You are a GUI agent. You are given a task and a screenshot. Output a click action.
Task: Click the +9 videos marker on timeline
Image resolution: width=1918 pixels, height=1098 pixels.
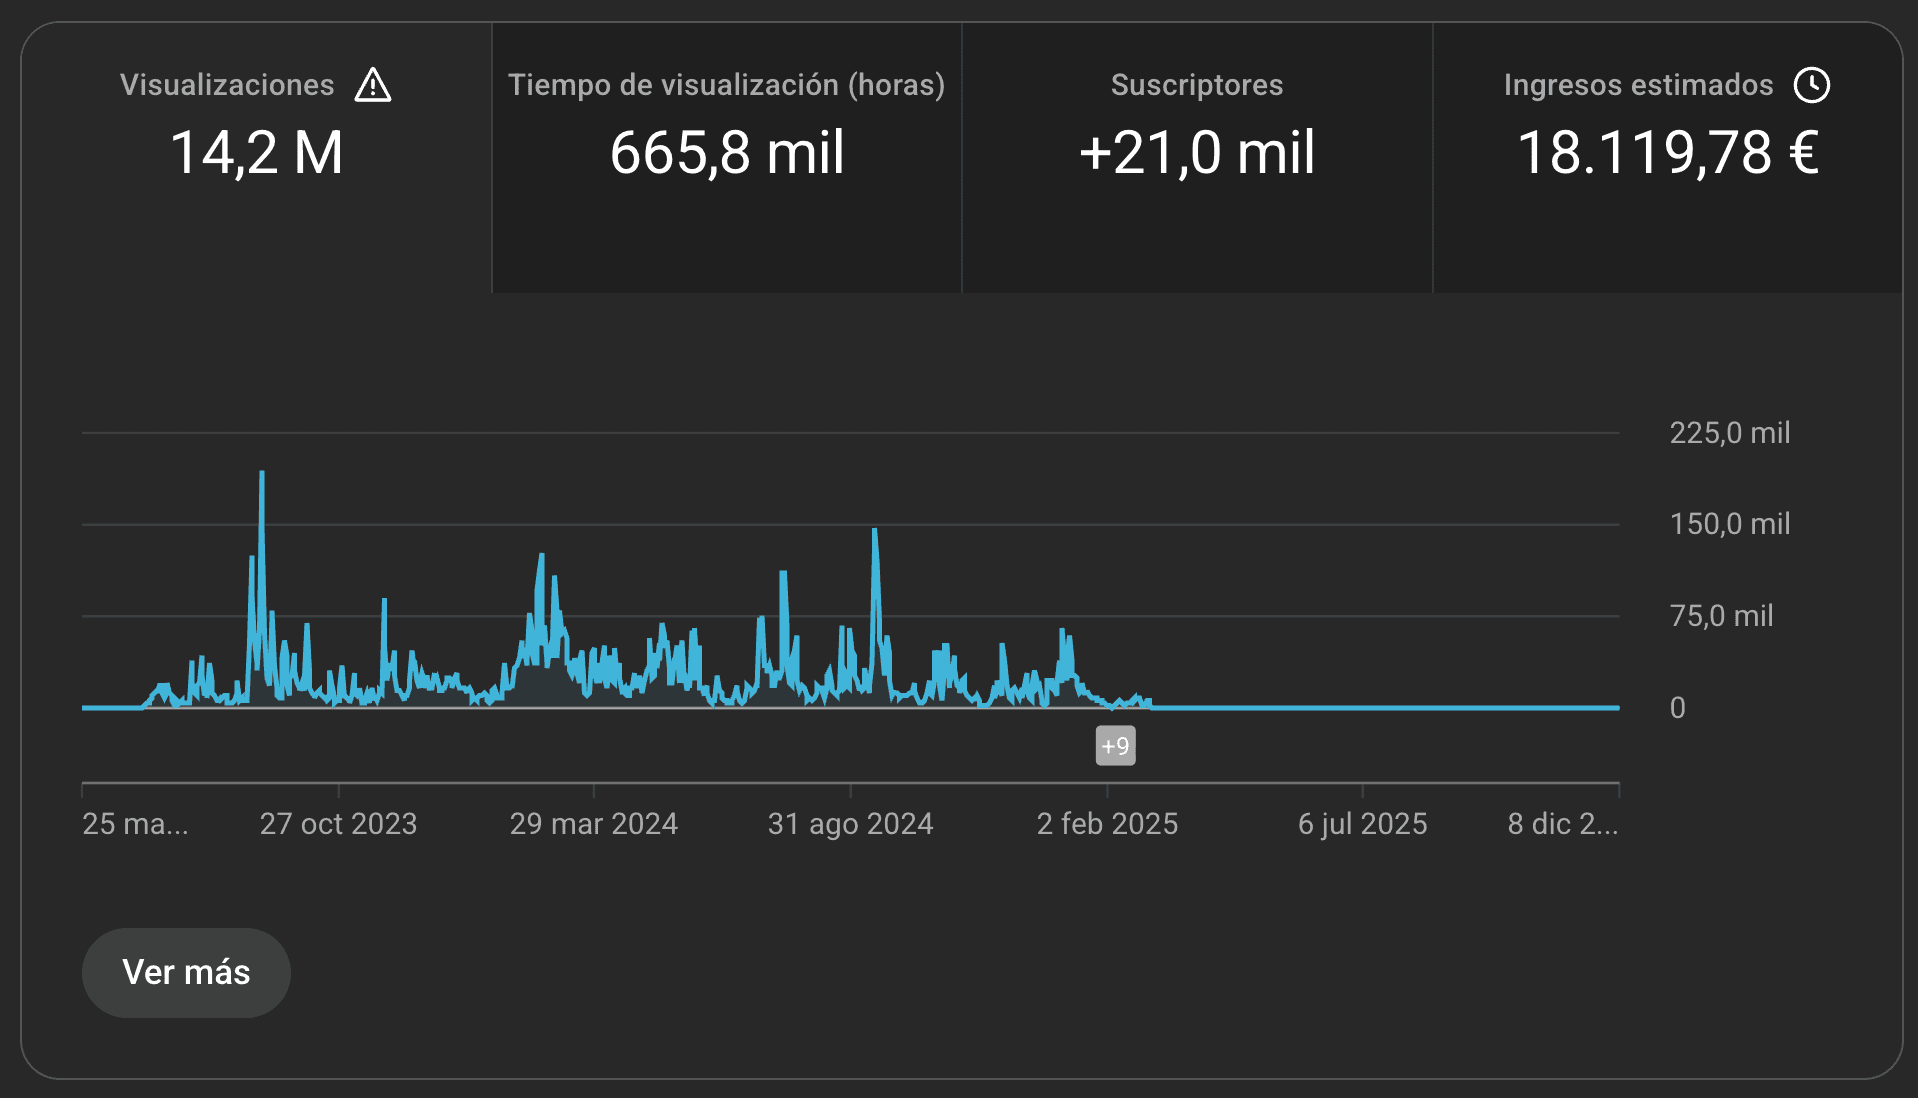pyautogui.click(x=1115, y=746)
